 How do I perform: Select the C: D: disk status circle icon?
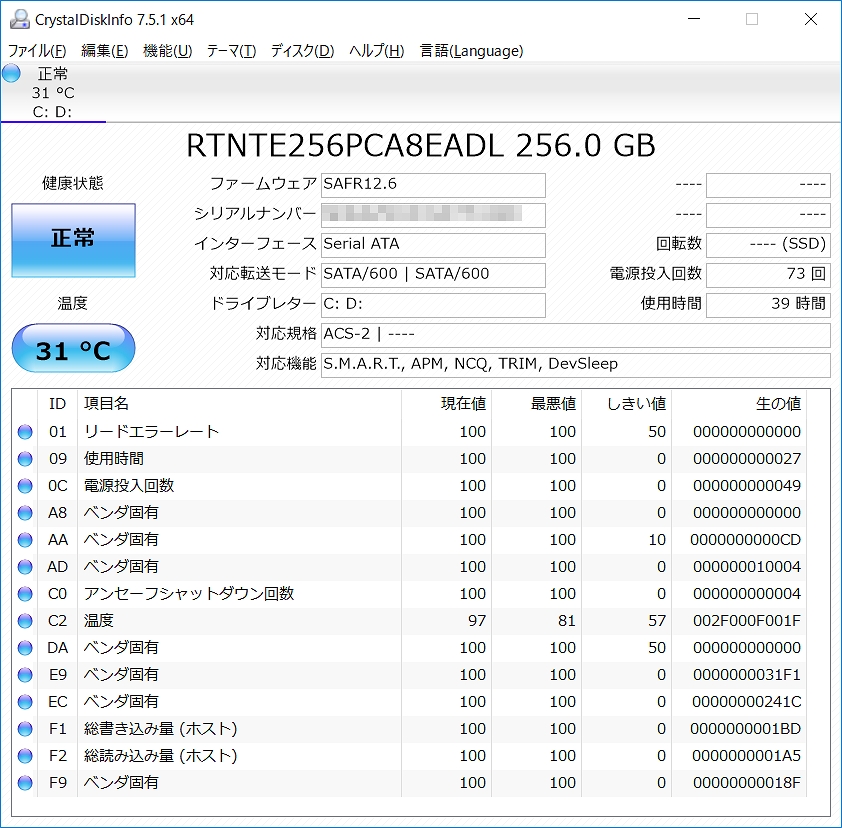pyautogui.click(x=11, y=73)
